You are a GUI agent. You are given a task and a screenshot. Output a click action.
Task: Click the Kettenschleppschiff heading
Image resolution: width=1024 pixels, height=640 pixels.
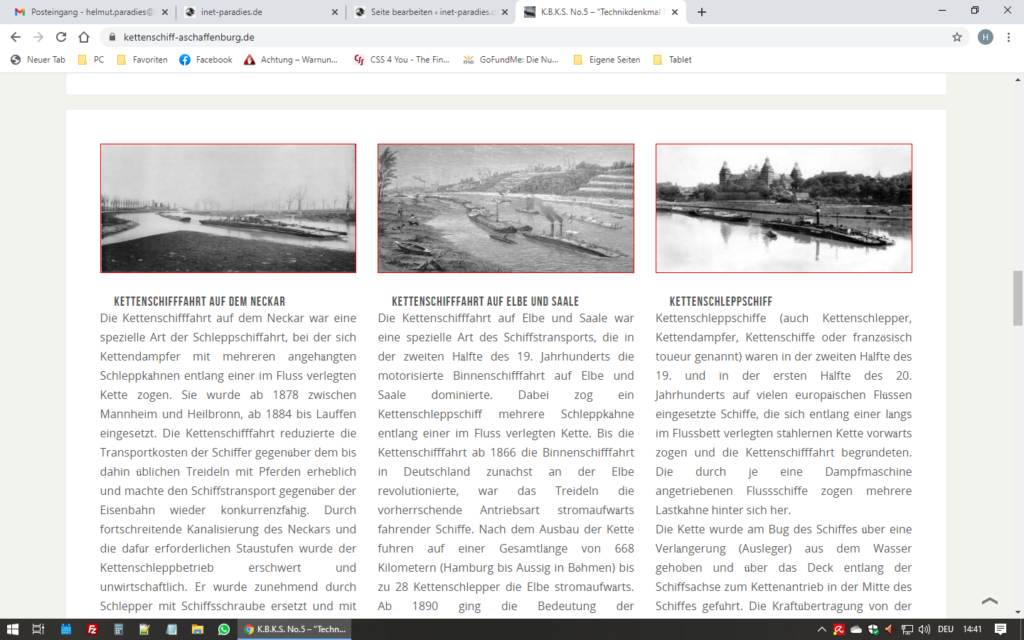coord(721,302)
